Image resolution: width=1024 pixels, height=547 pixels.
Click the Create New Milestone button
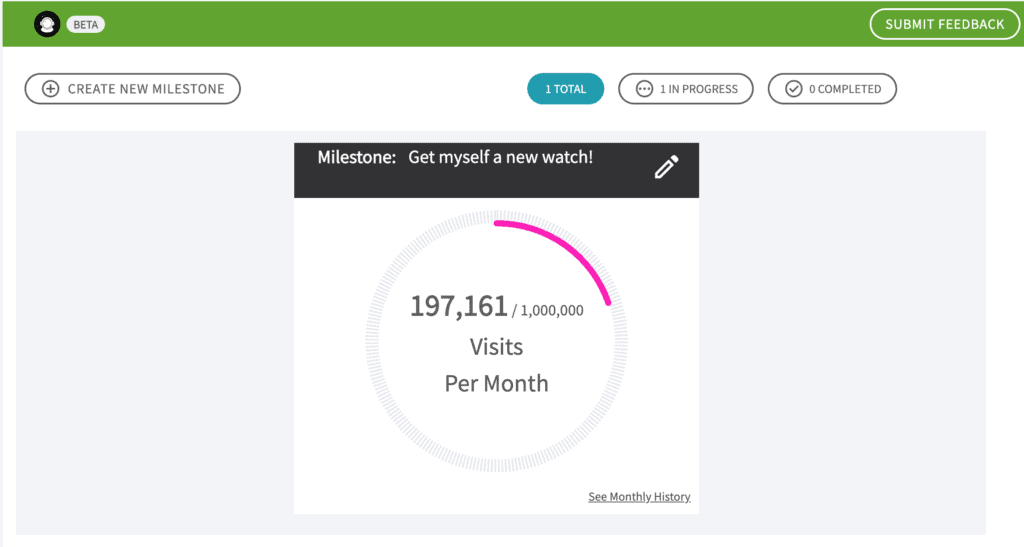tap(133, 89)
